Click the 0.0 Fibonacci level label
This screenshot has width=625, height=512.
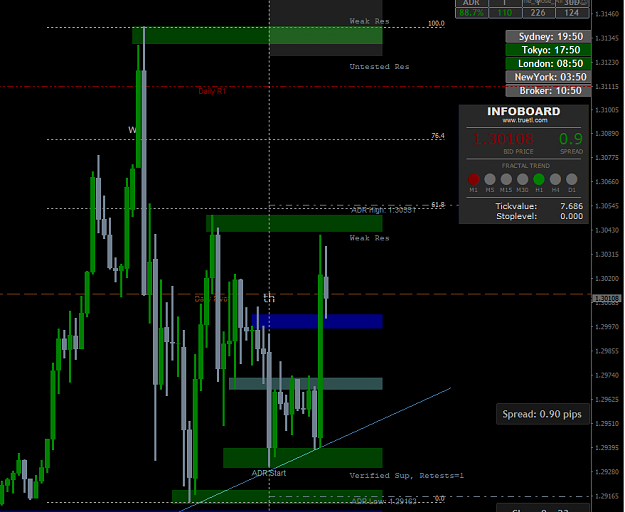click(439, 498)
